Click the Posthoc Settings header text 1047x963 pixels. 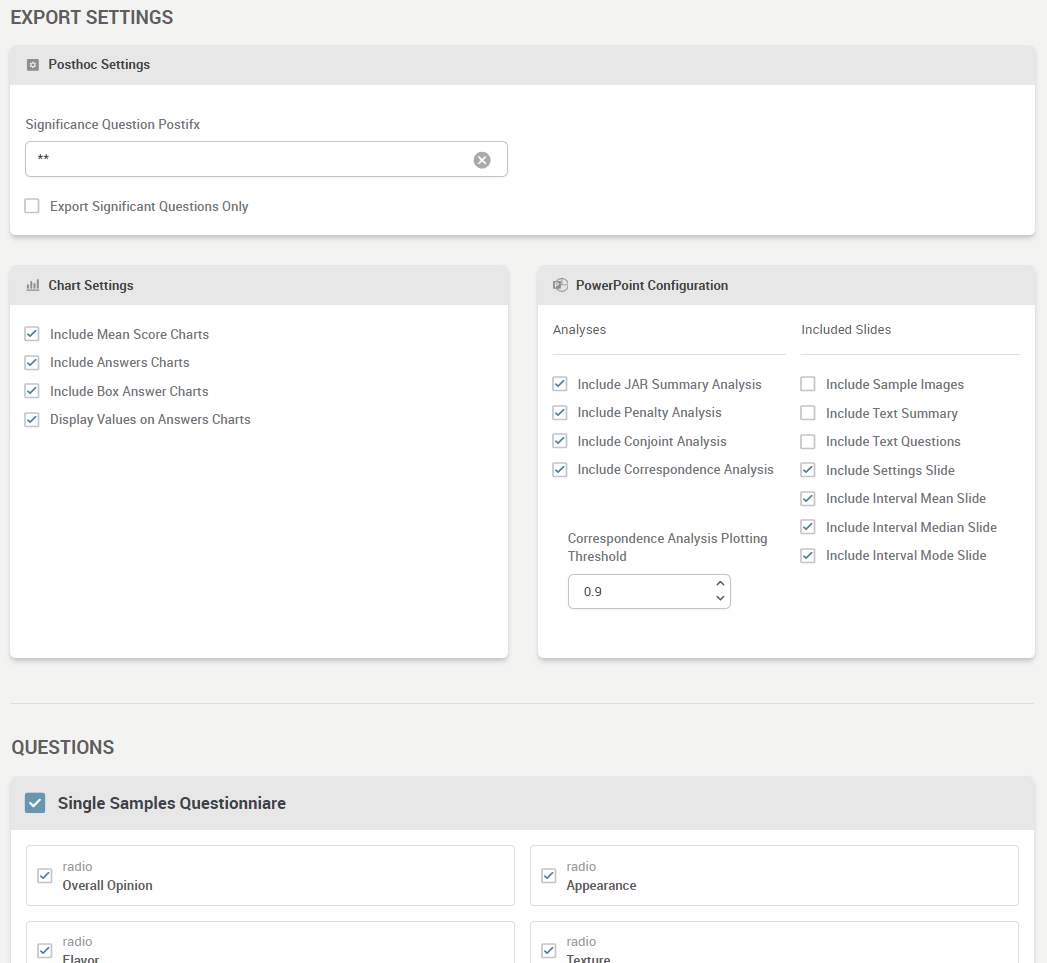point(99,65)
